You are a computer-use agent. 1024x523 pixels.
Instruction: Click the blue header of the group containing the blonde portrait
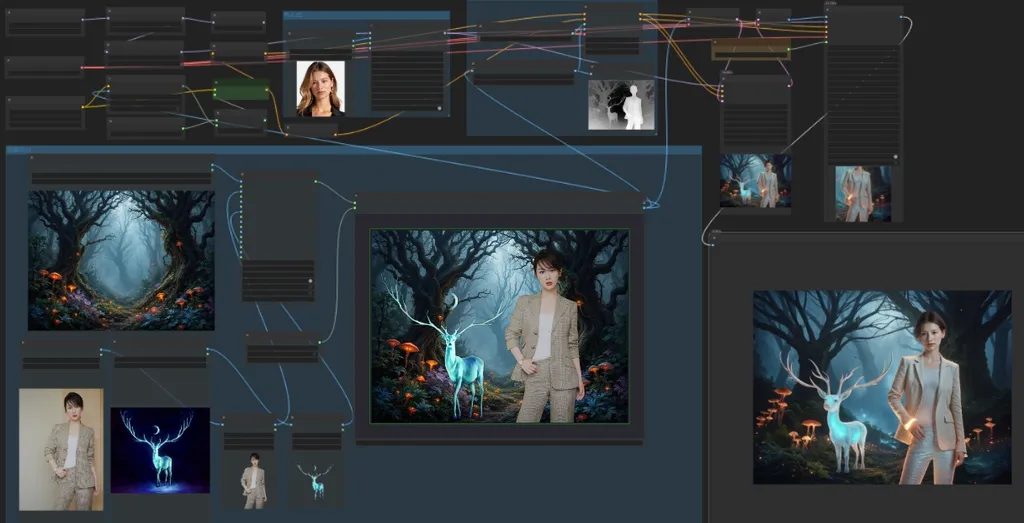367,14
